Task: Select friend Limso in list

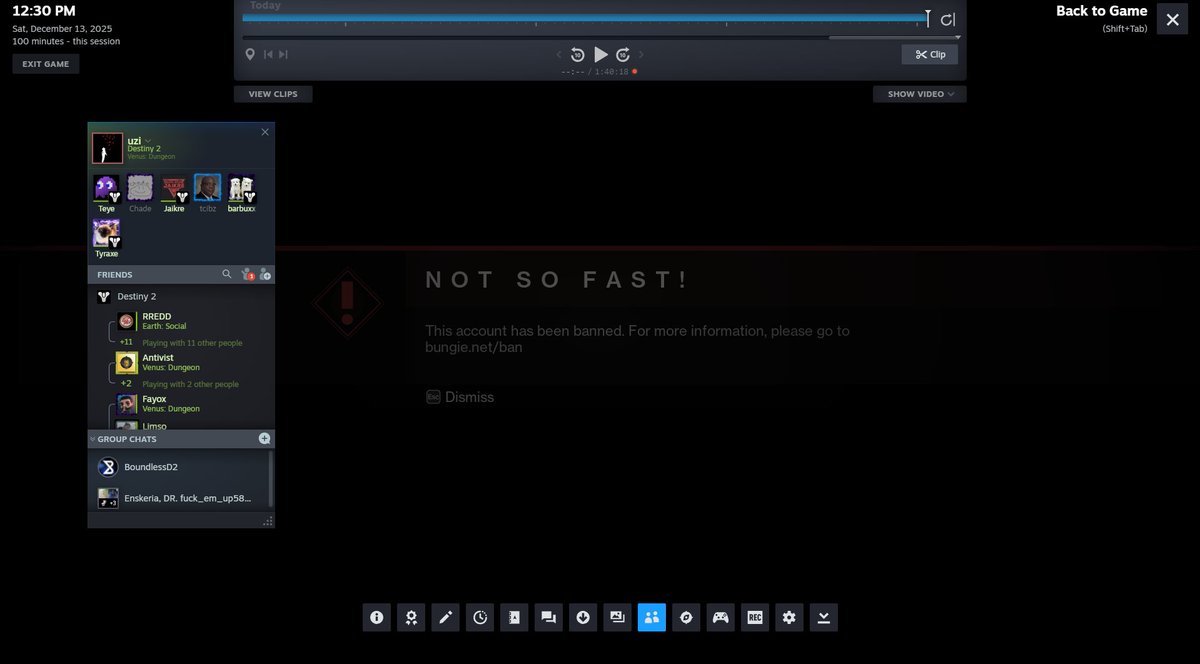Action: (x=180, y=425)
